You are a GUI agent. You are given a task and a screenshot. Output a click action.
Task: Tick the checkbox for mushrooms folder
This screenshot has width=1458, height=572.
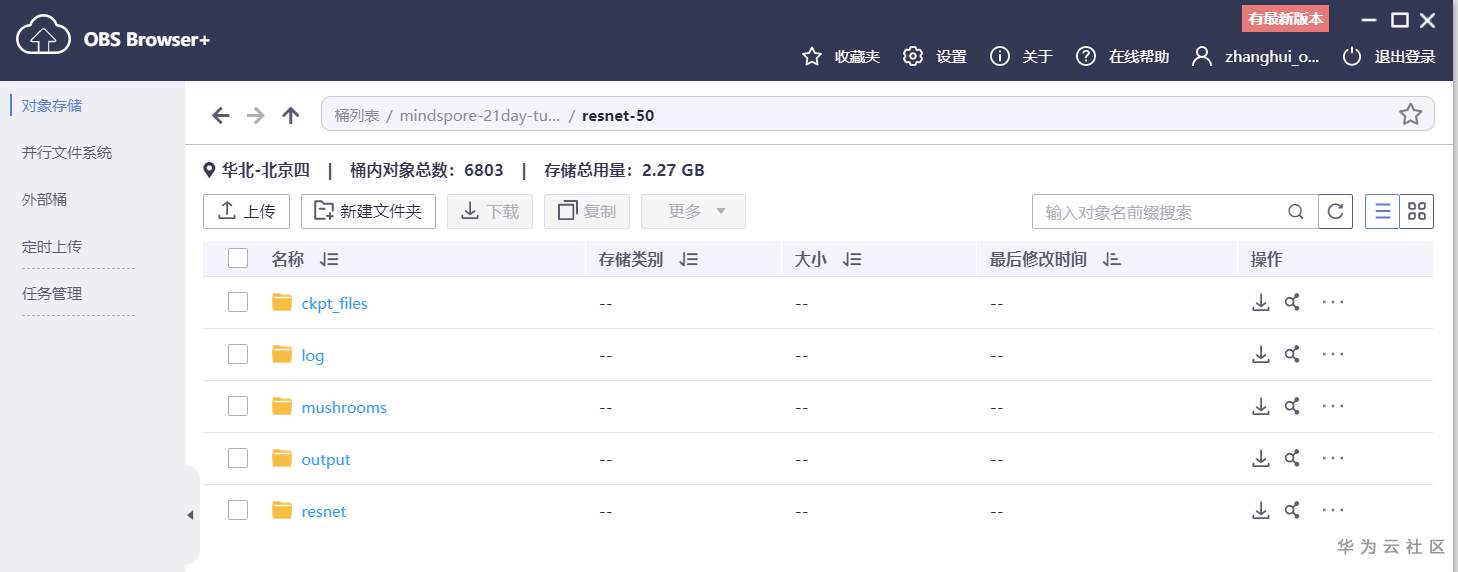click(x=238, y=406)
